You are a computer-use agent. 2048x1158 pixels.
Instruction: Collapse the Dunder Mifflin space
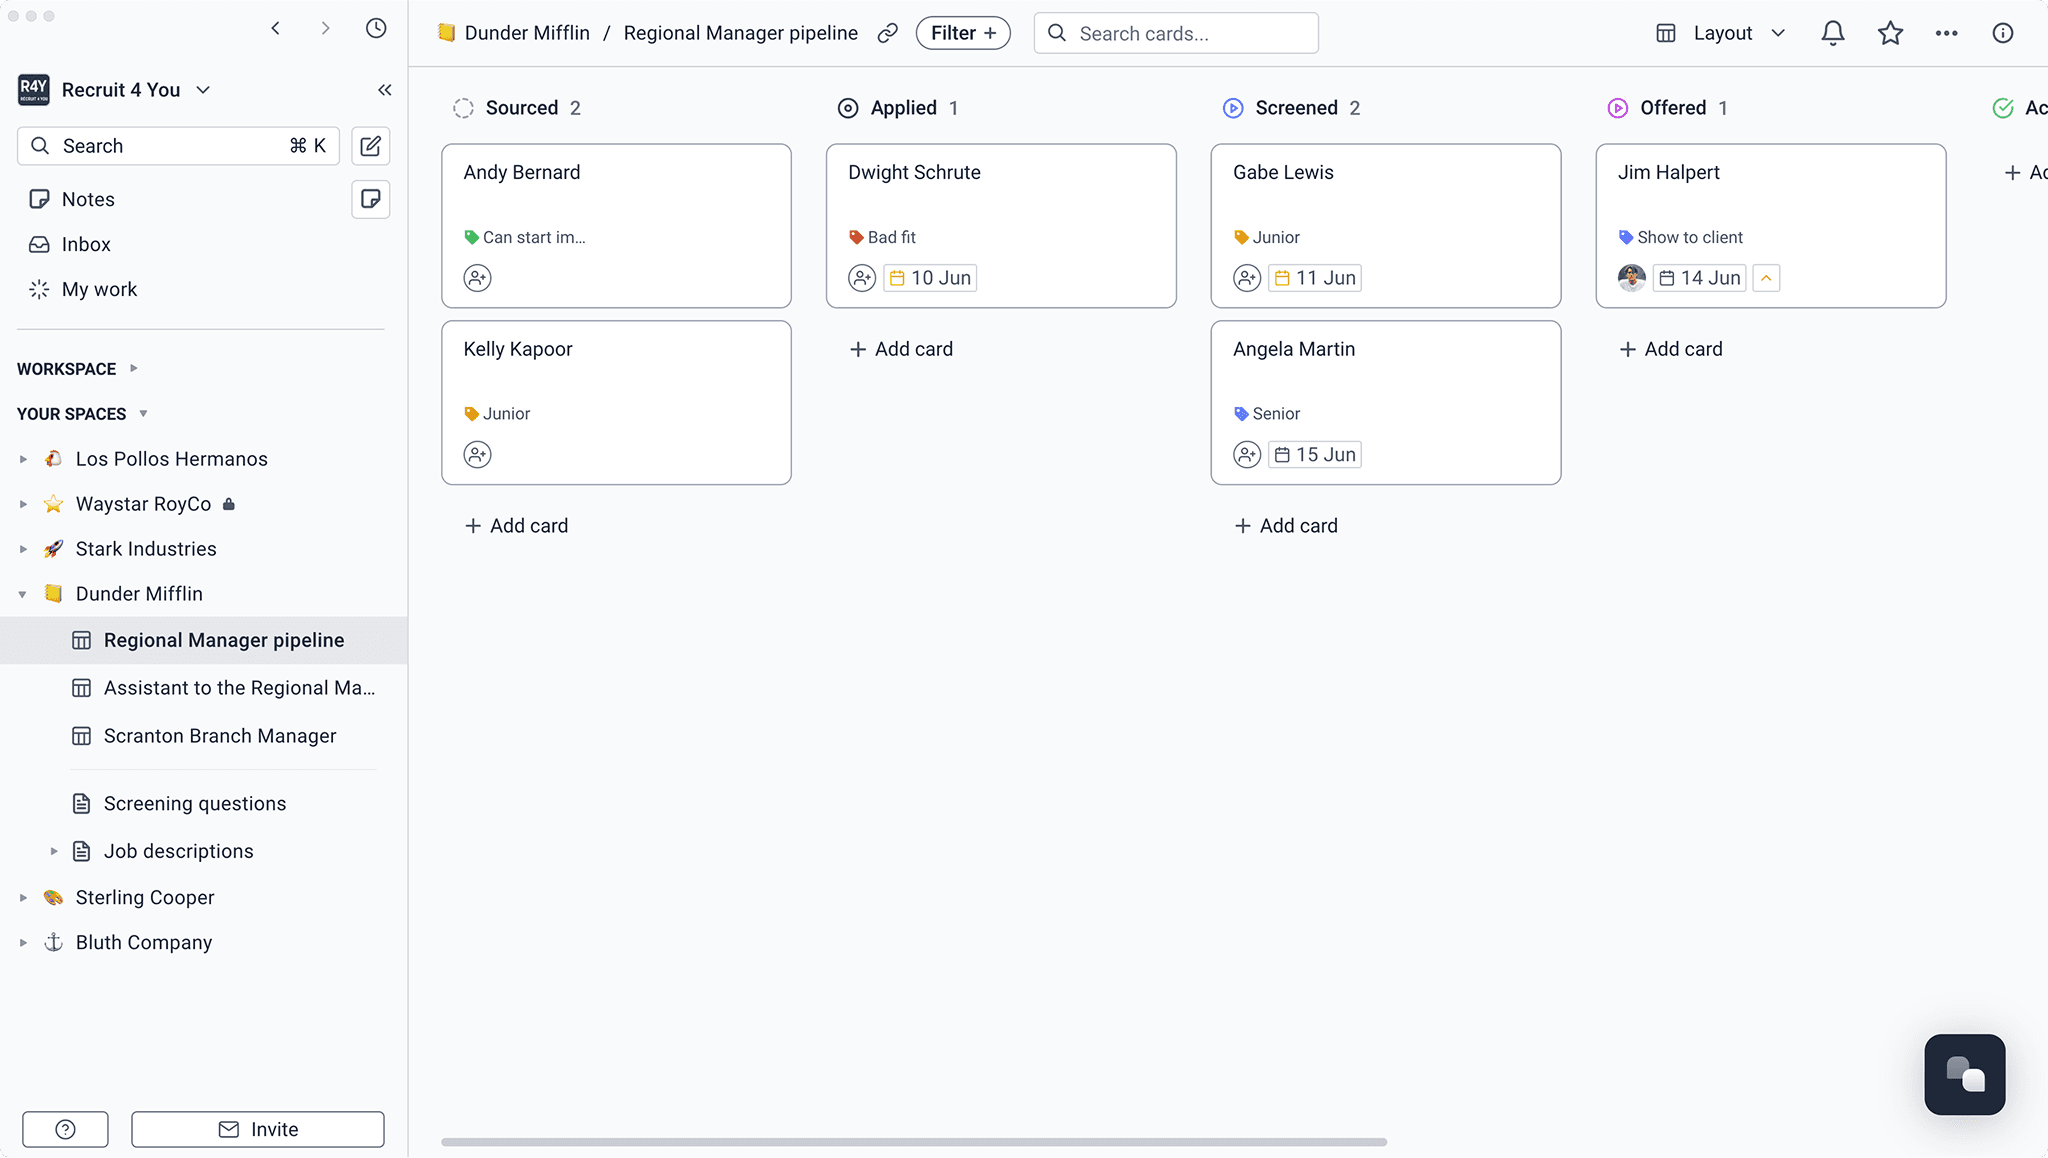click(x=23, y=594)
